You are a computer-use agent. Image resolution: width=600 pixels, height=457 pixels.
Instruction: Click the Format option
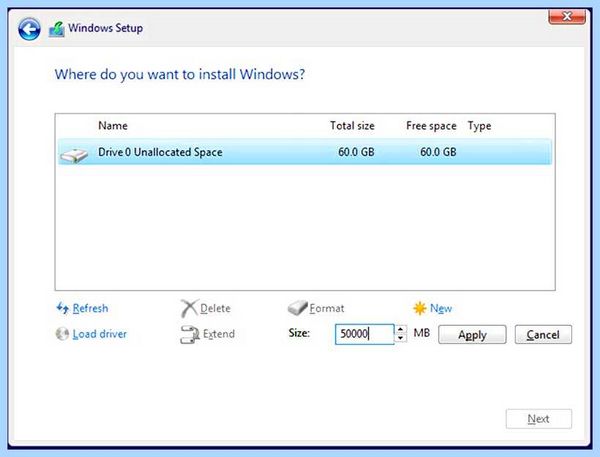click(327, 308)
